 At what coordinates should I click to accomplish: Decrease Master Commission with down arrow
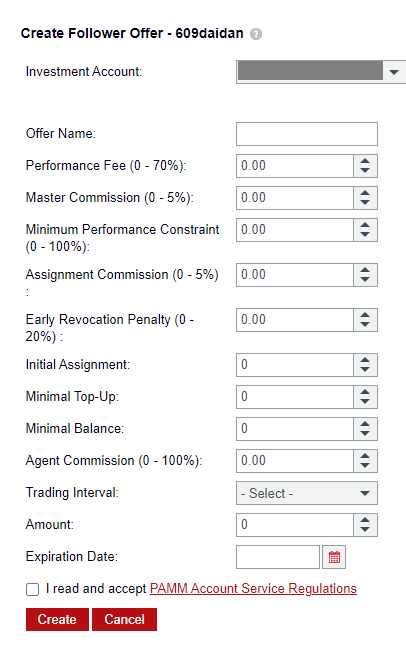click(365, 203)
